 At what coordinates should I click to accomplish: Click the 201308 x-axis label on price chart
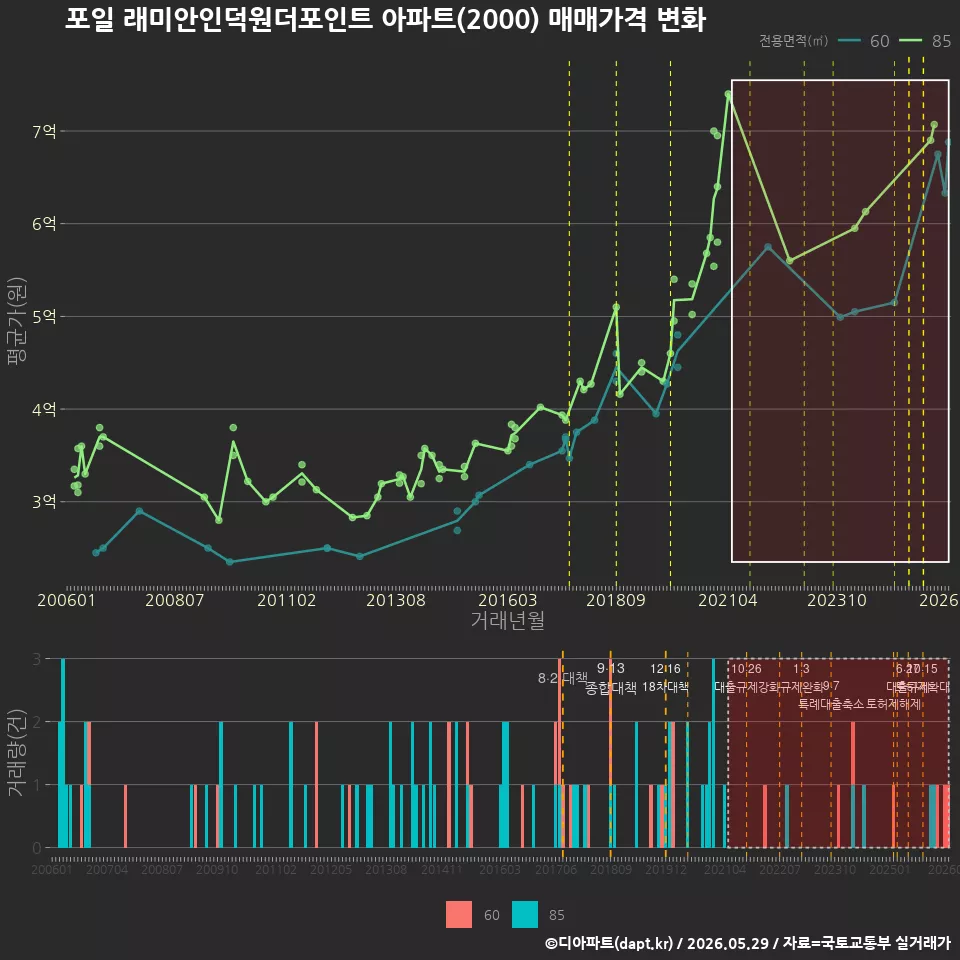(x=396, y=600)
